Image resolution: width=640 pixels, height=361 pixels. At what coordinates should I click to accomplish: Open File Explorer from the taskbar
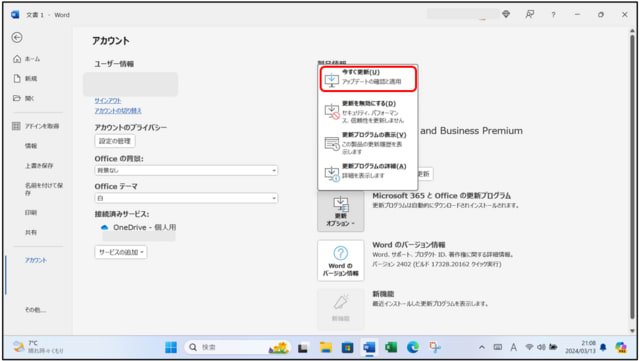point(326,347)
